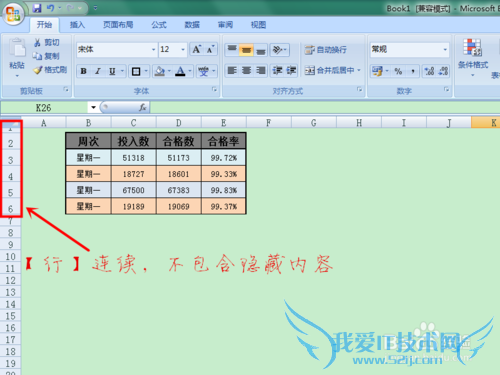The width and height of the screenshot is (500, 375).
Task: Center text horizontally
Action: click(x=246, y=70)
